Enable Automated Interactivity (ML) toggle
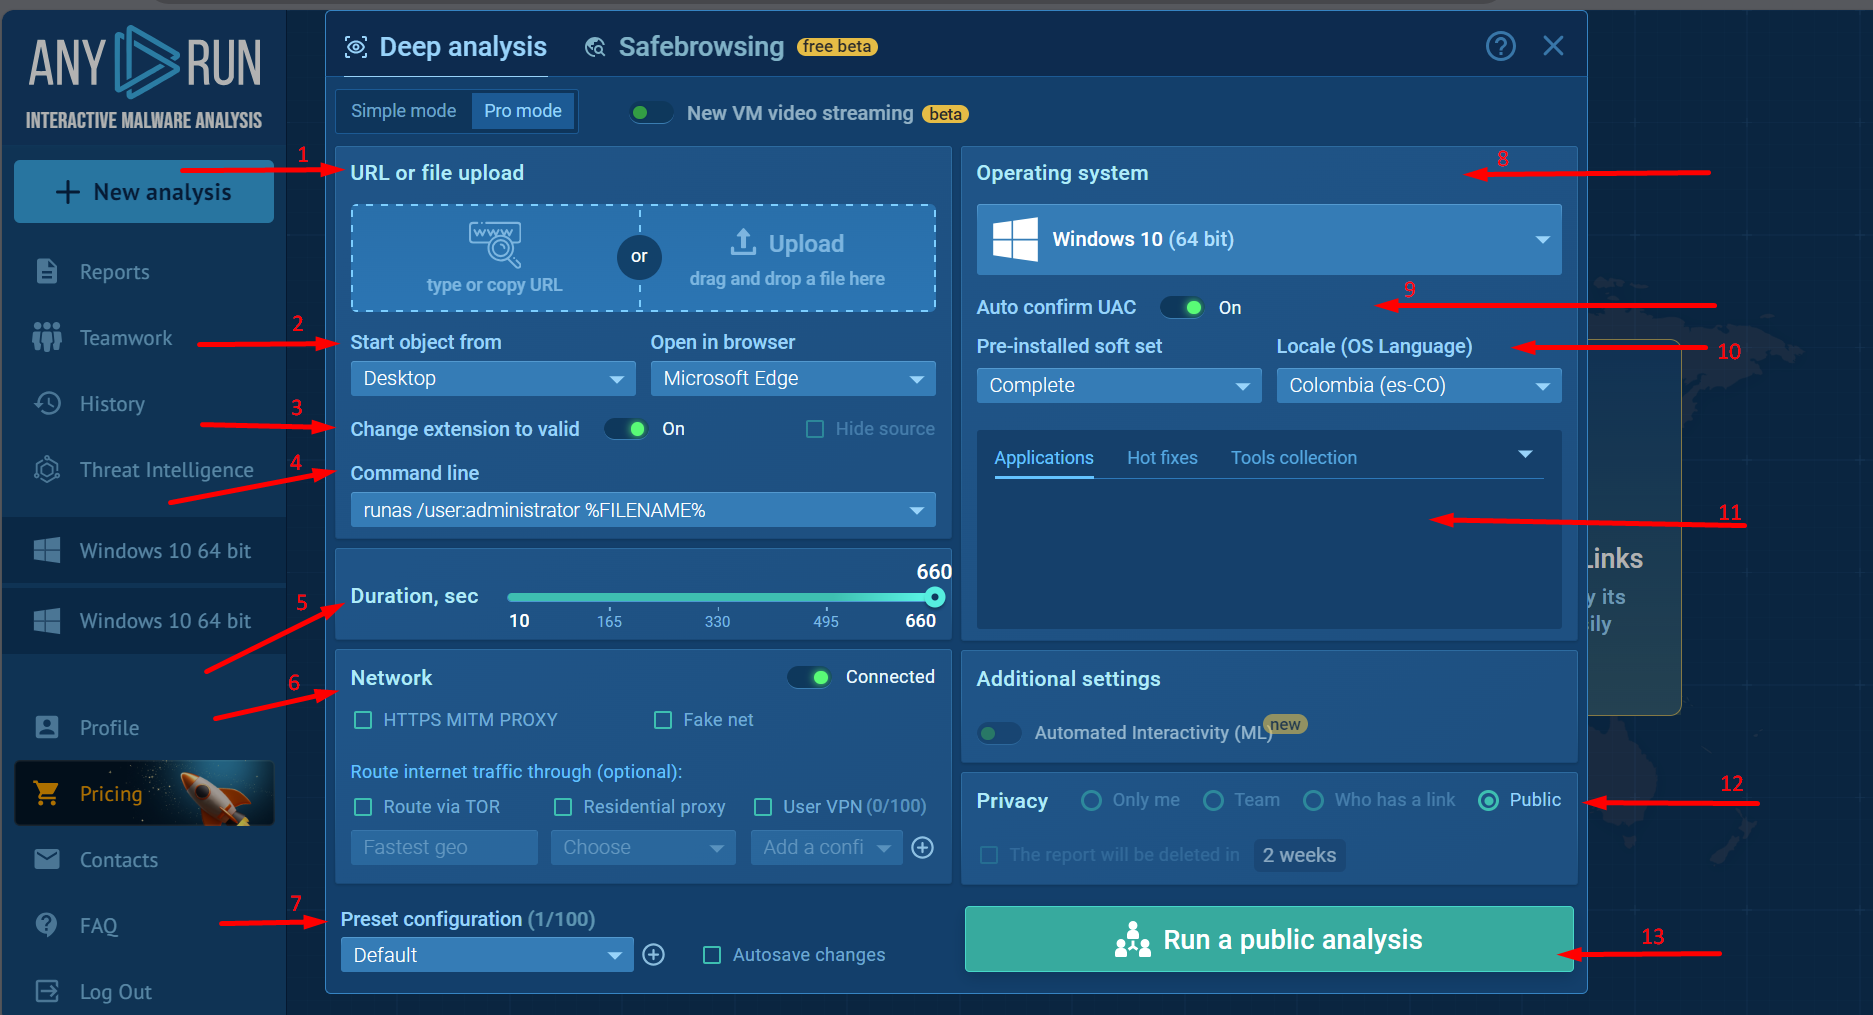The width and height of the screenshot is (1873, 1015). click(999, 733)
